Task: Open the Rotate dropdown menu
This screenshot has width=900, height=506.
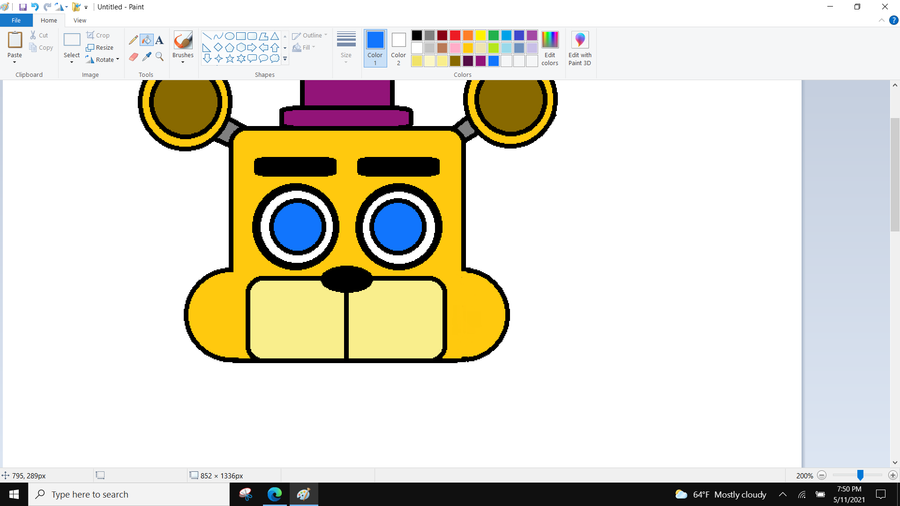Action: [103, 60]
